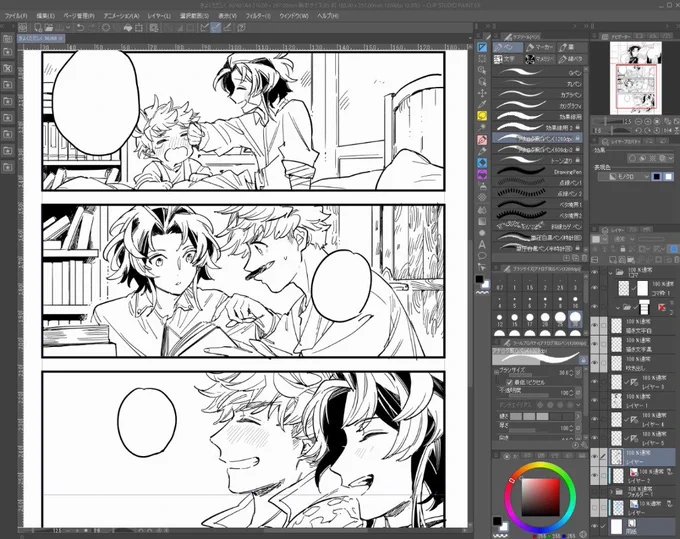
Task: Hide the 吹き出し layer
Action: pyautogui.click(x=595, y=363)
